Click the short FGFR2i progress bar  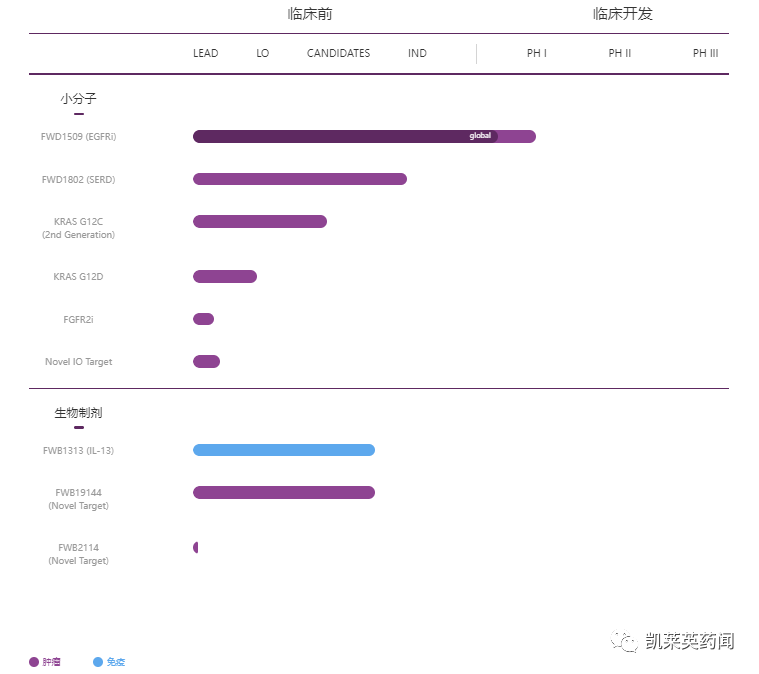click(203, 319)
